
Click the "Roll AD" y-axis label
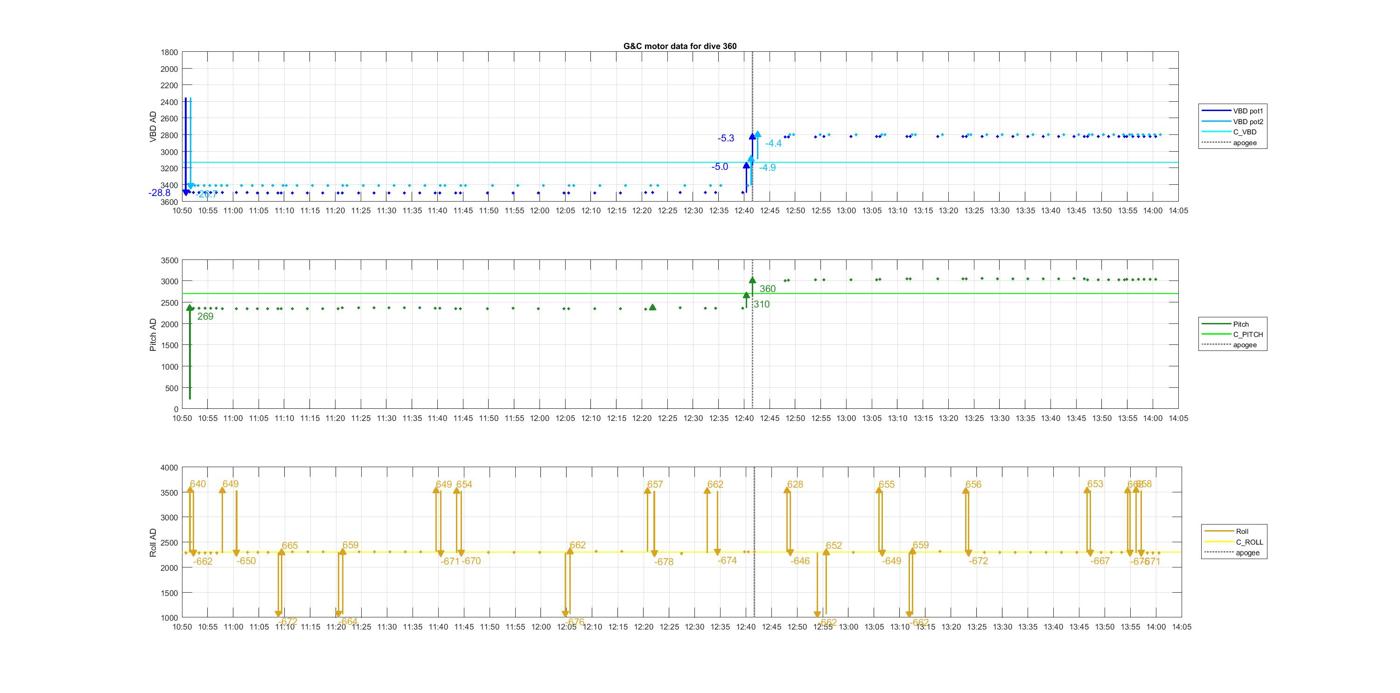coord(154,542)
